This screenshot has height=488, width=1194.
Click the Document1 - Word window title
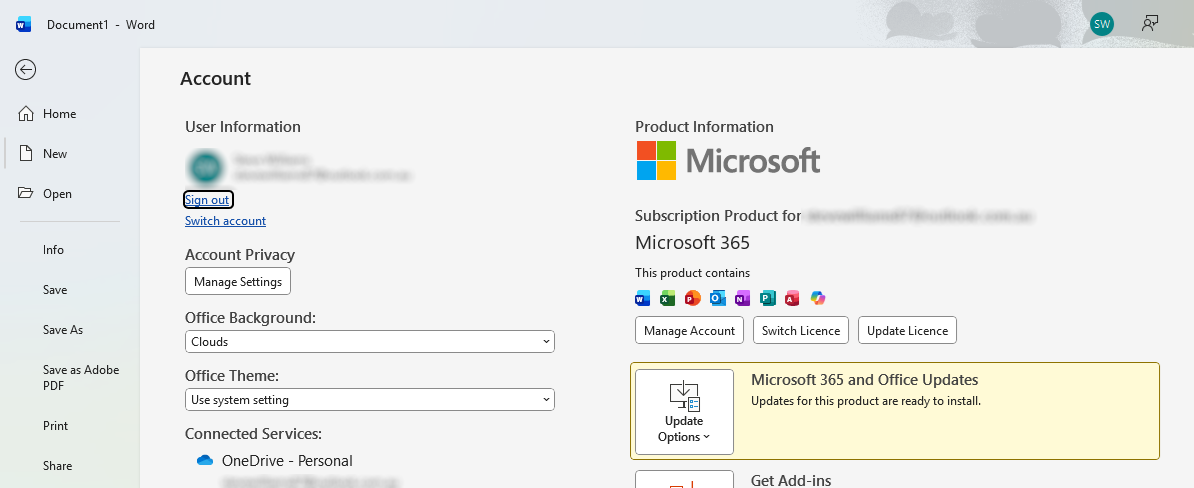pyautogui.click(x=101, y=24)
